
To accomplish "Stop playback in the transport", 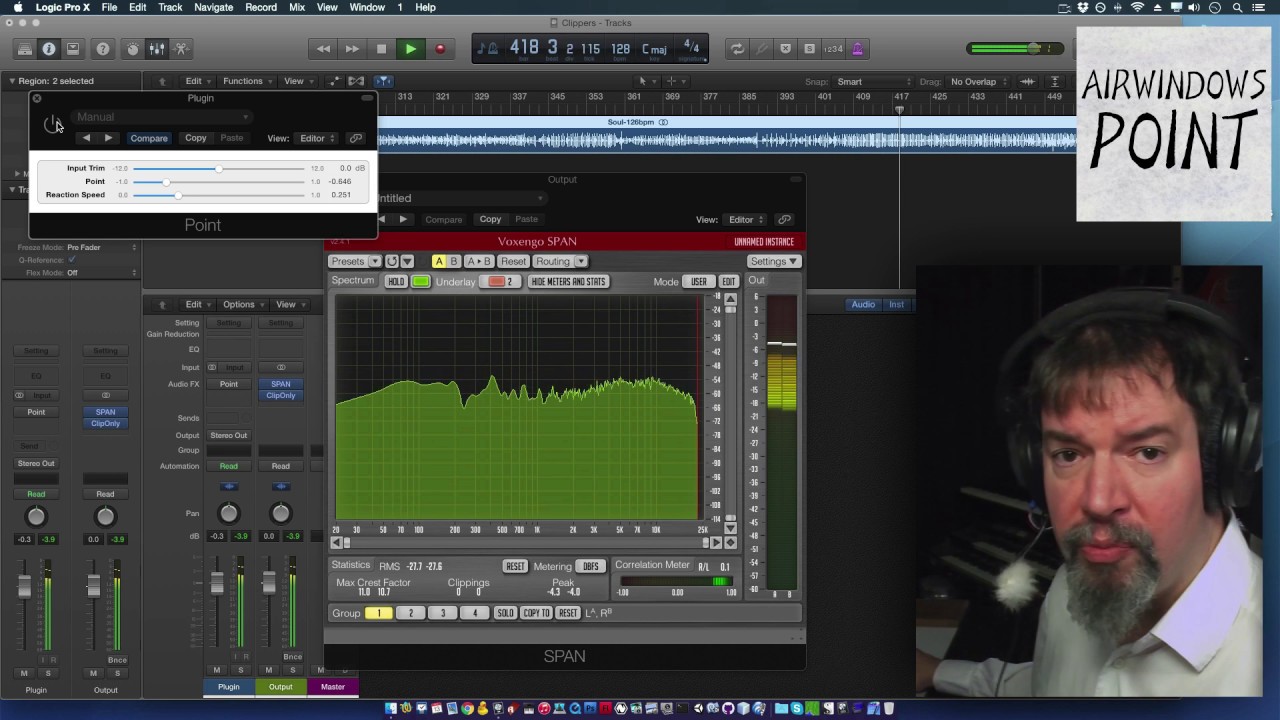I will (381, 49).
